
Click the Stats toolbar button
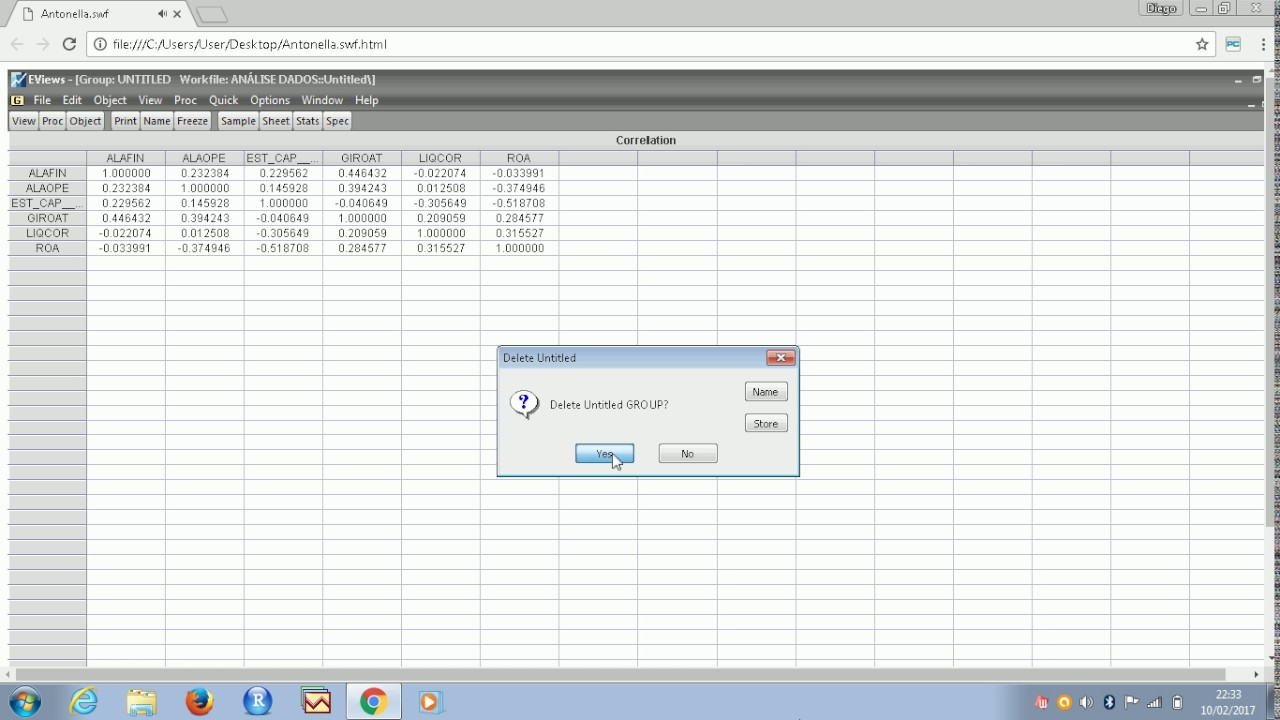(307, 121)
